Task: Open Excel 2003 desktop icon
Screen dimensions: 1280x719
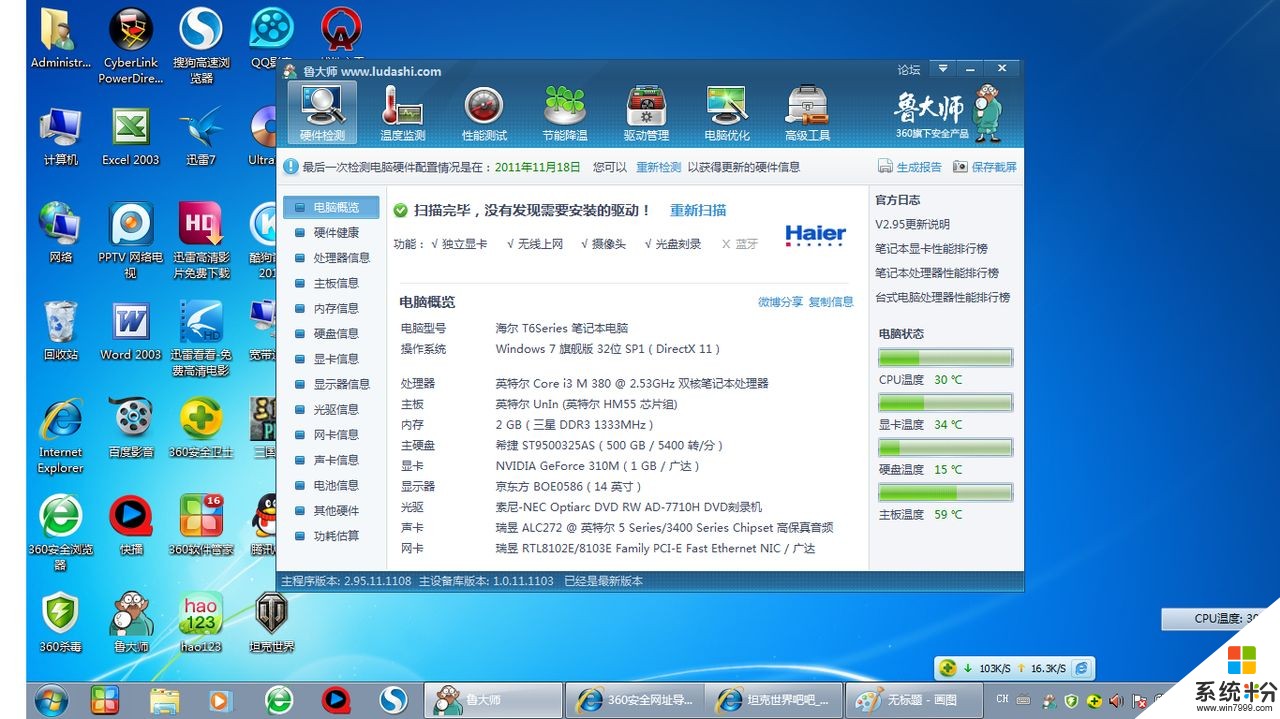Action: [x=130, y=137]
